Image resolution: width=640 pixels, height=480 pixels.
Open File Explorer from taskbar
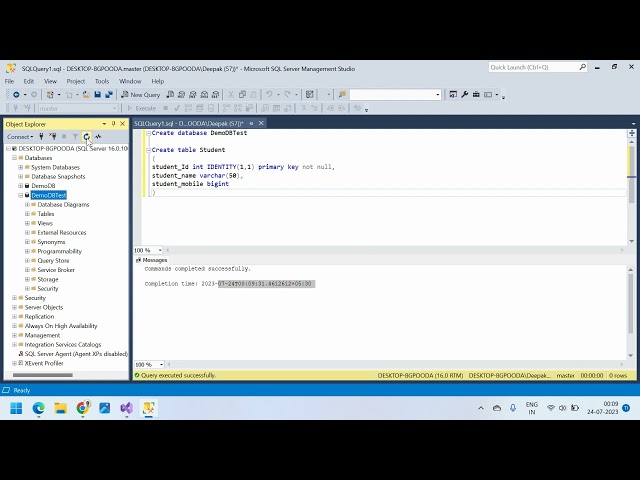pyautogui.click(x=60, y=408)
